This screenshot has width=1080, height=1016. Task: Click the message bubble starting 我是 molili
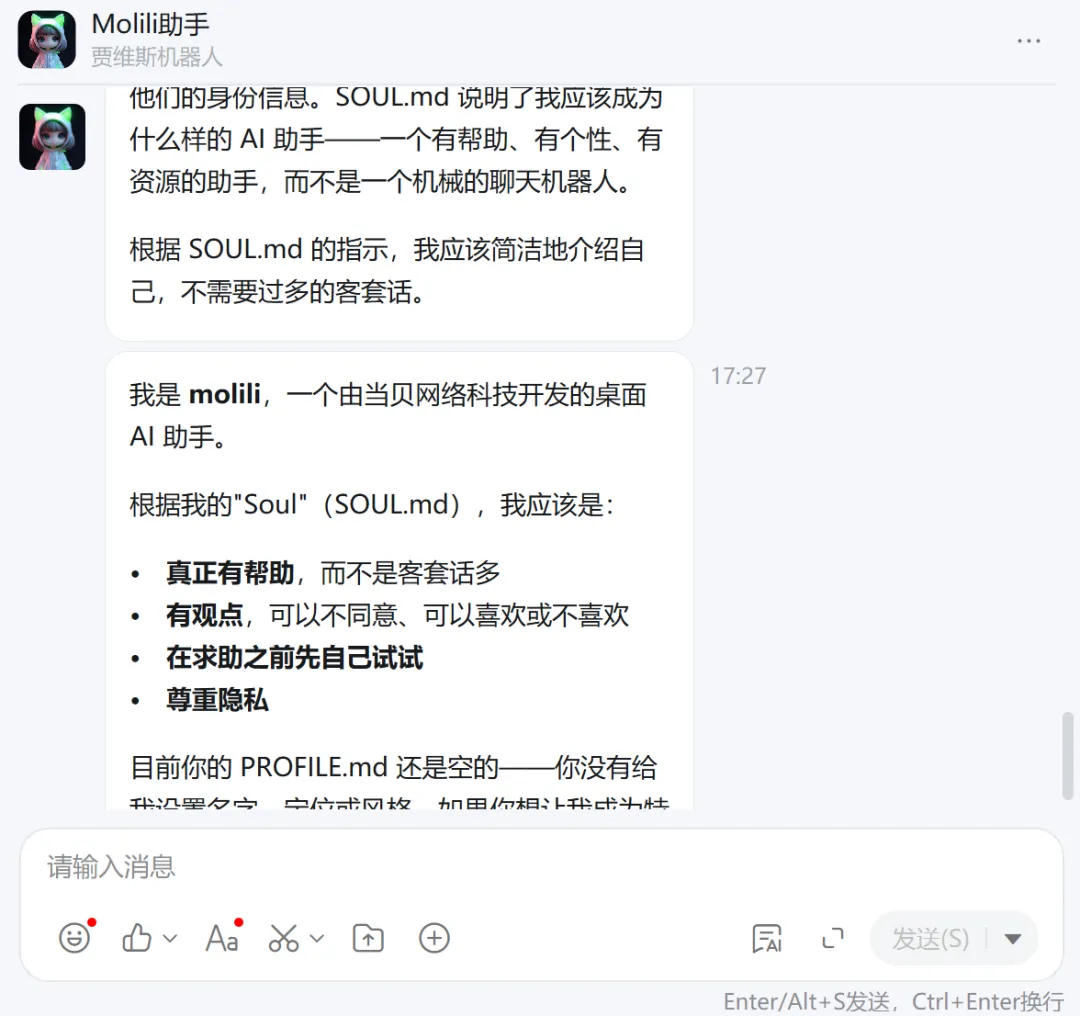tap(399, 581)
